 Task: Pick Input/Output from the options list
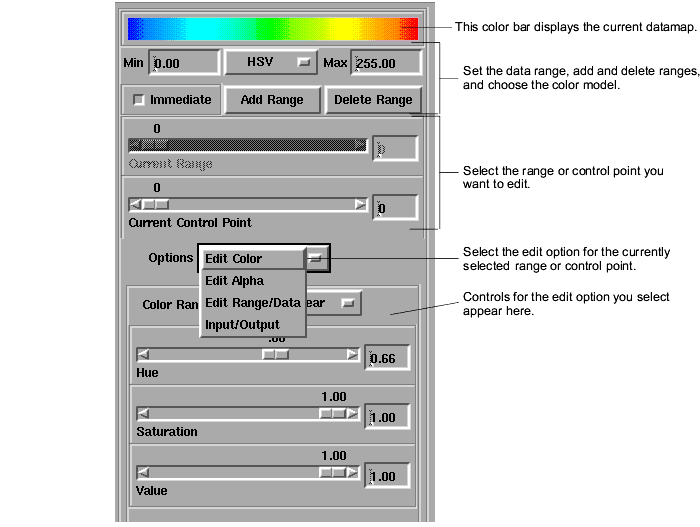242,325
